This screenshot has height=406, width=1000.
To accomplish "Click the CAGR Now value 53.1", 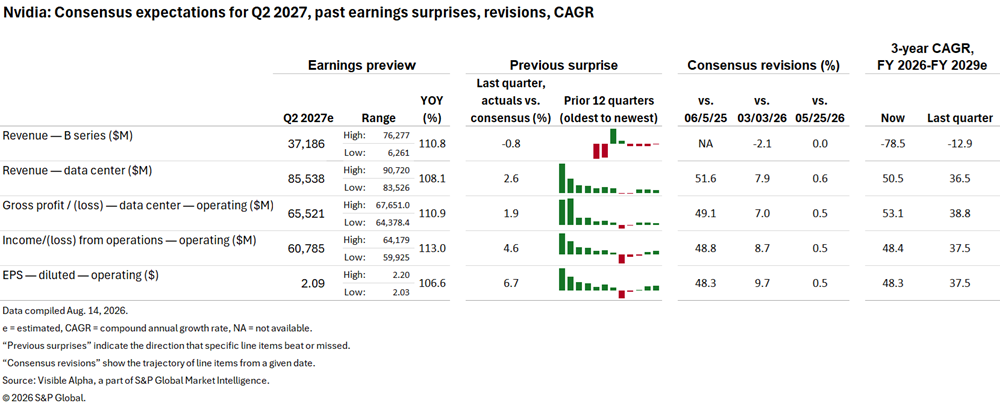I will coord(891,214).
